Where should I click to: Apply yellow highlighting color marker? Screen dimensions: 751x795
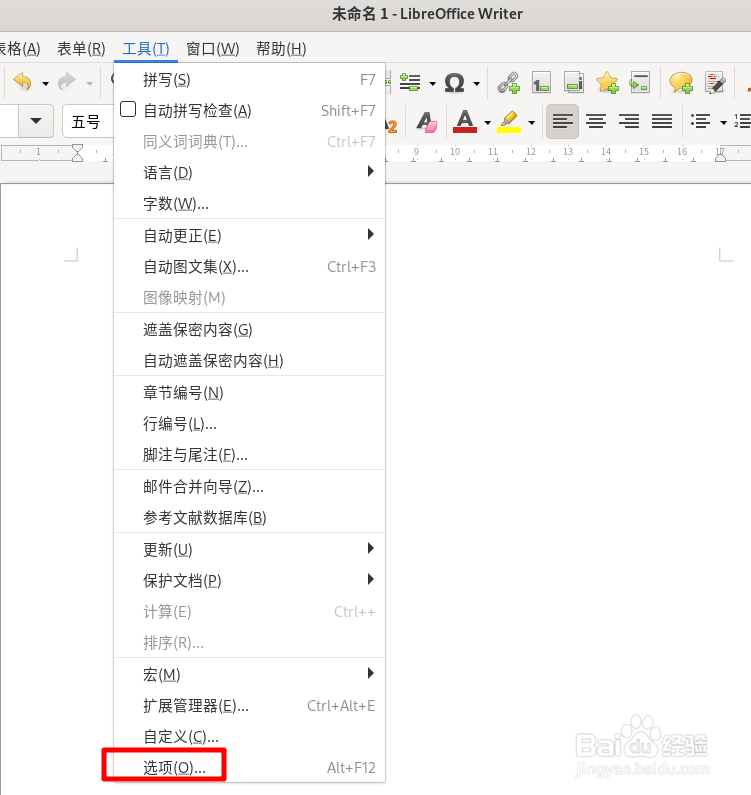509,122
